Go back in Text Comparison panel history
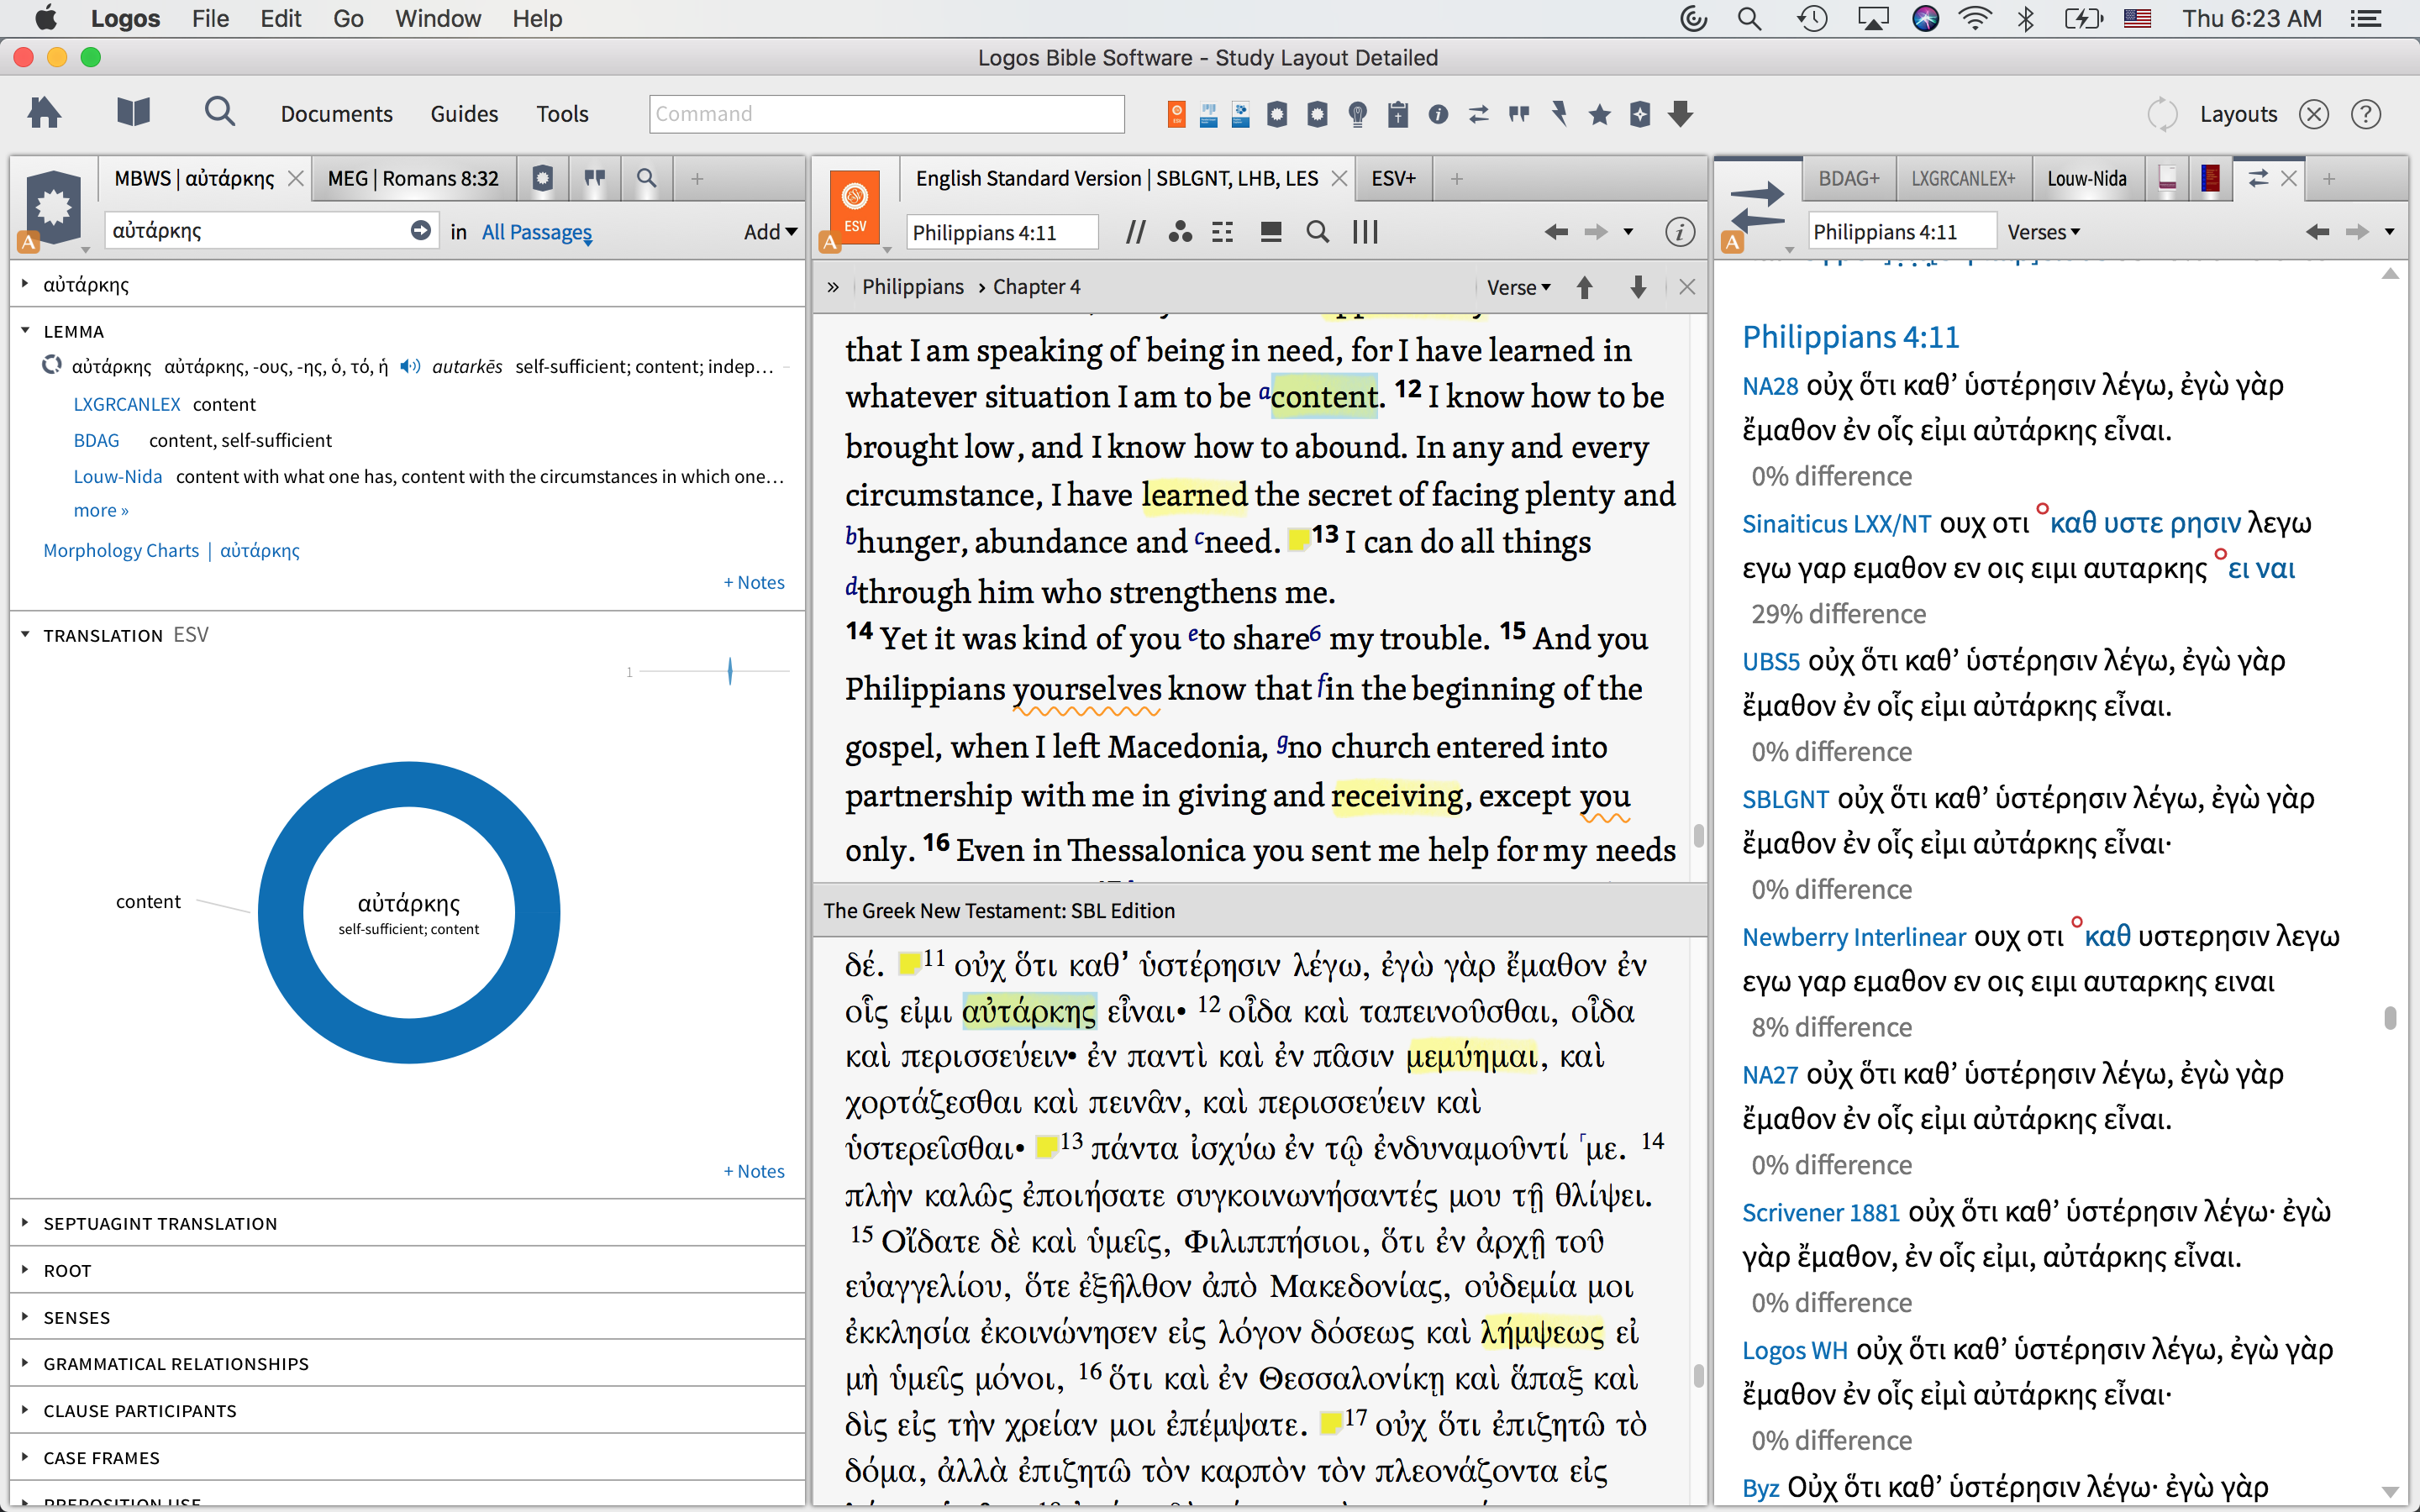2420x1512 pixels. click(2317, 232)
